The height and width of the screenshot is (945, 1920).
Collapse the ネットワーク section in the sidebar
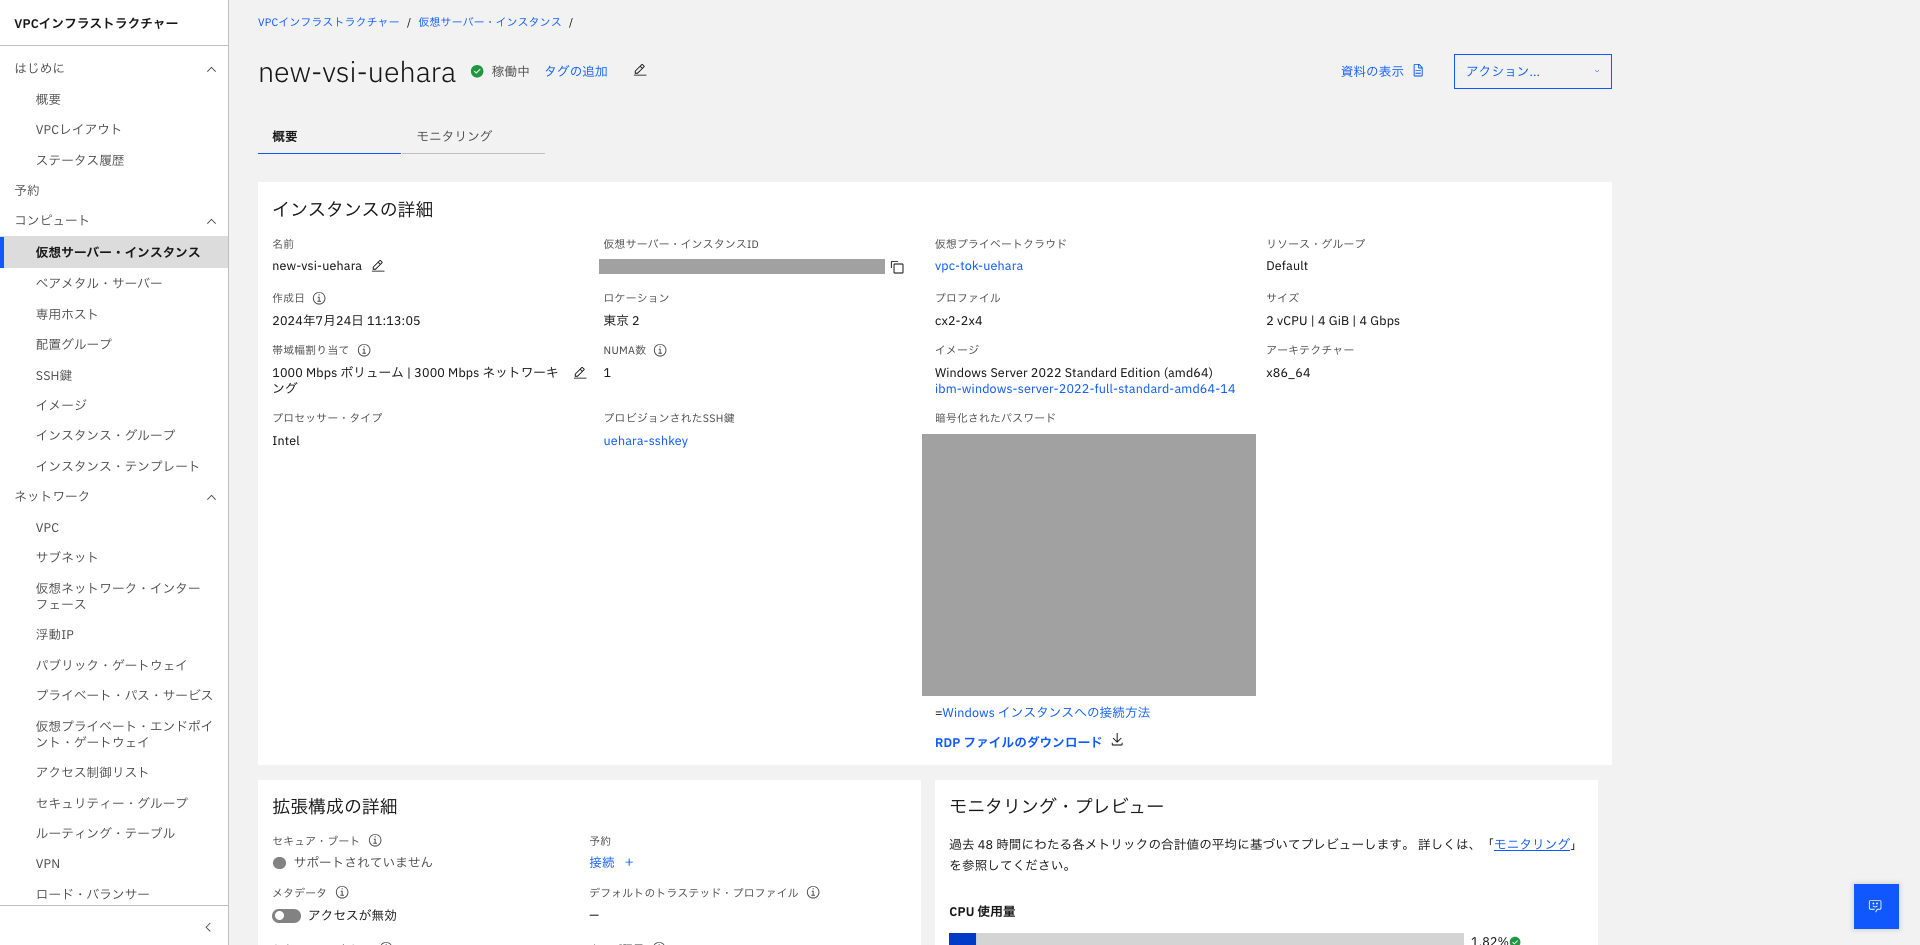click(x=211, y=497)
